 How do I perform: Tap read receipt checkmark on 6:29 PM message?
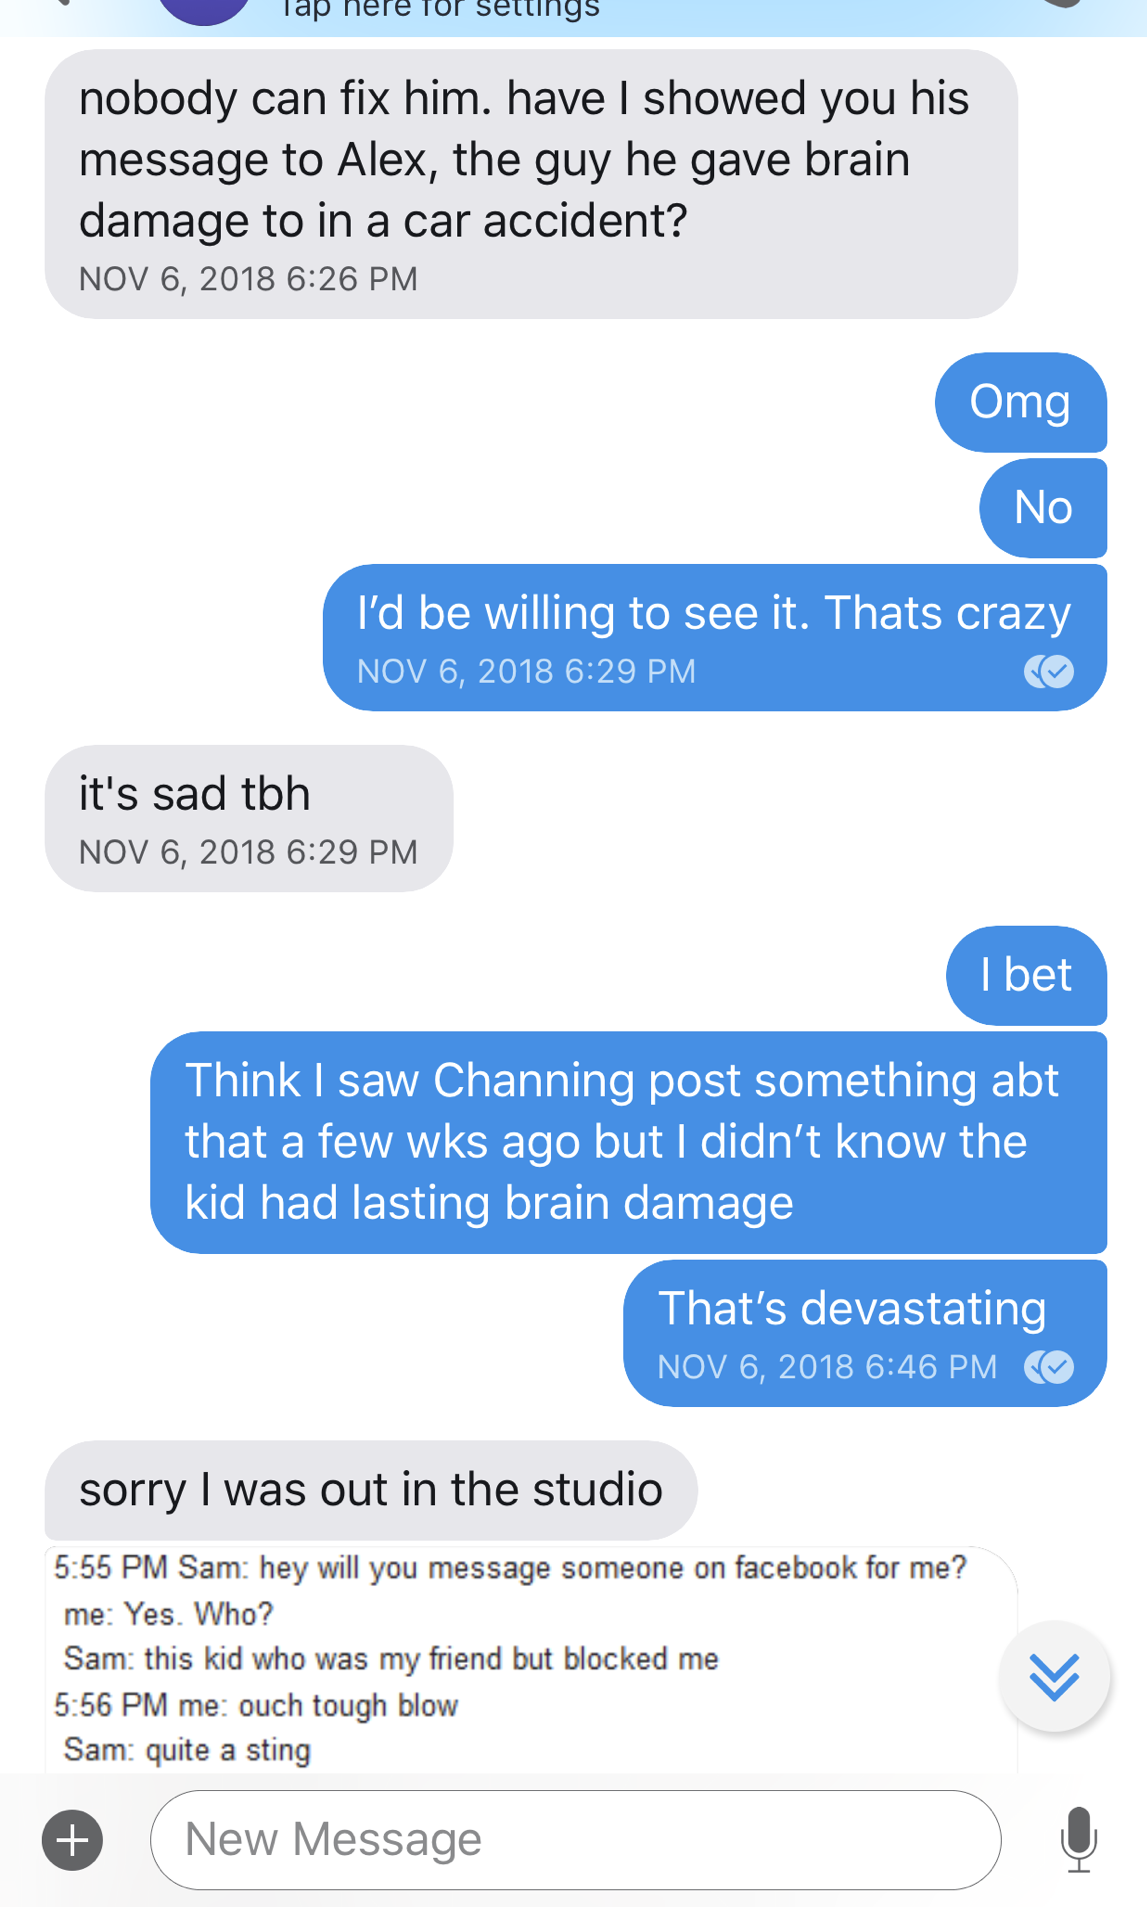1049,671
